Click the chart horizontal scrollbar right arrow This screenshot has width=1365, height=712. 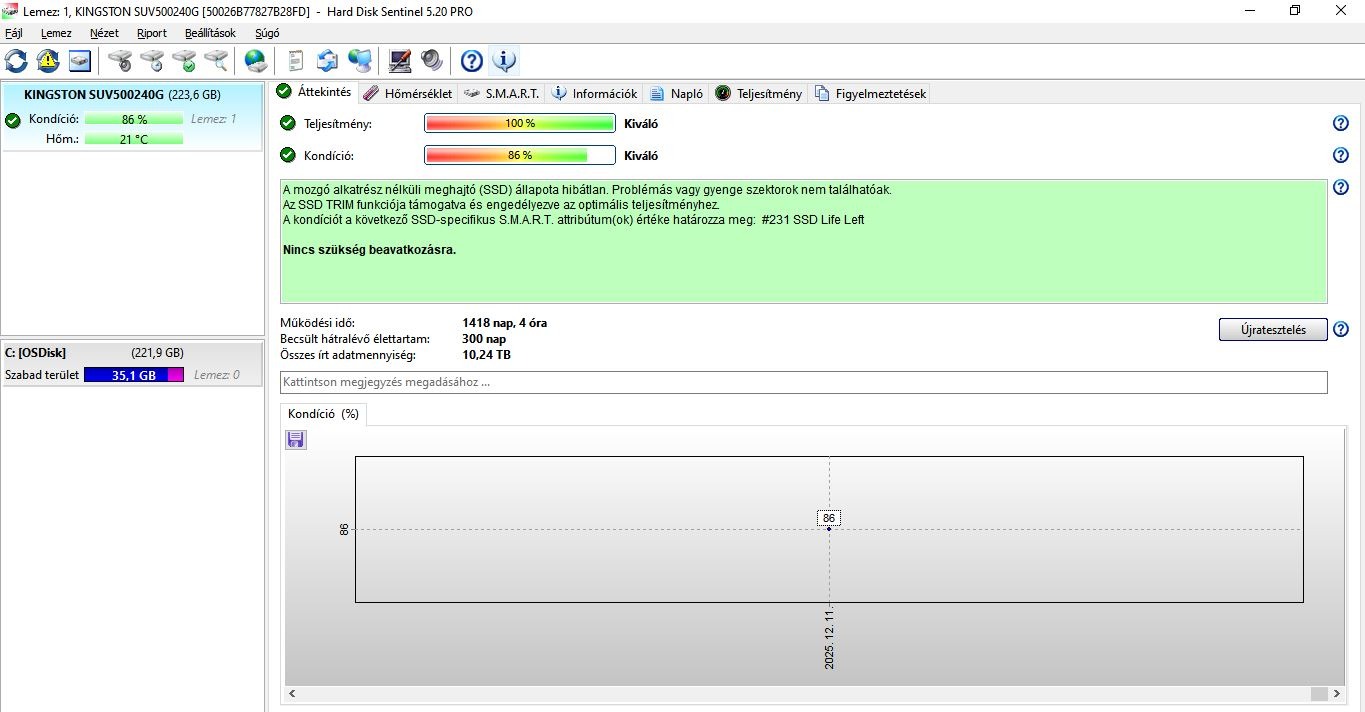(1337, 693)
